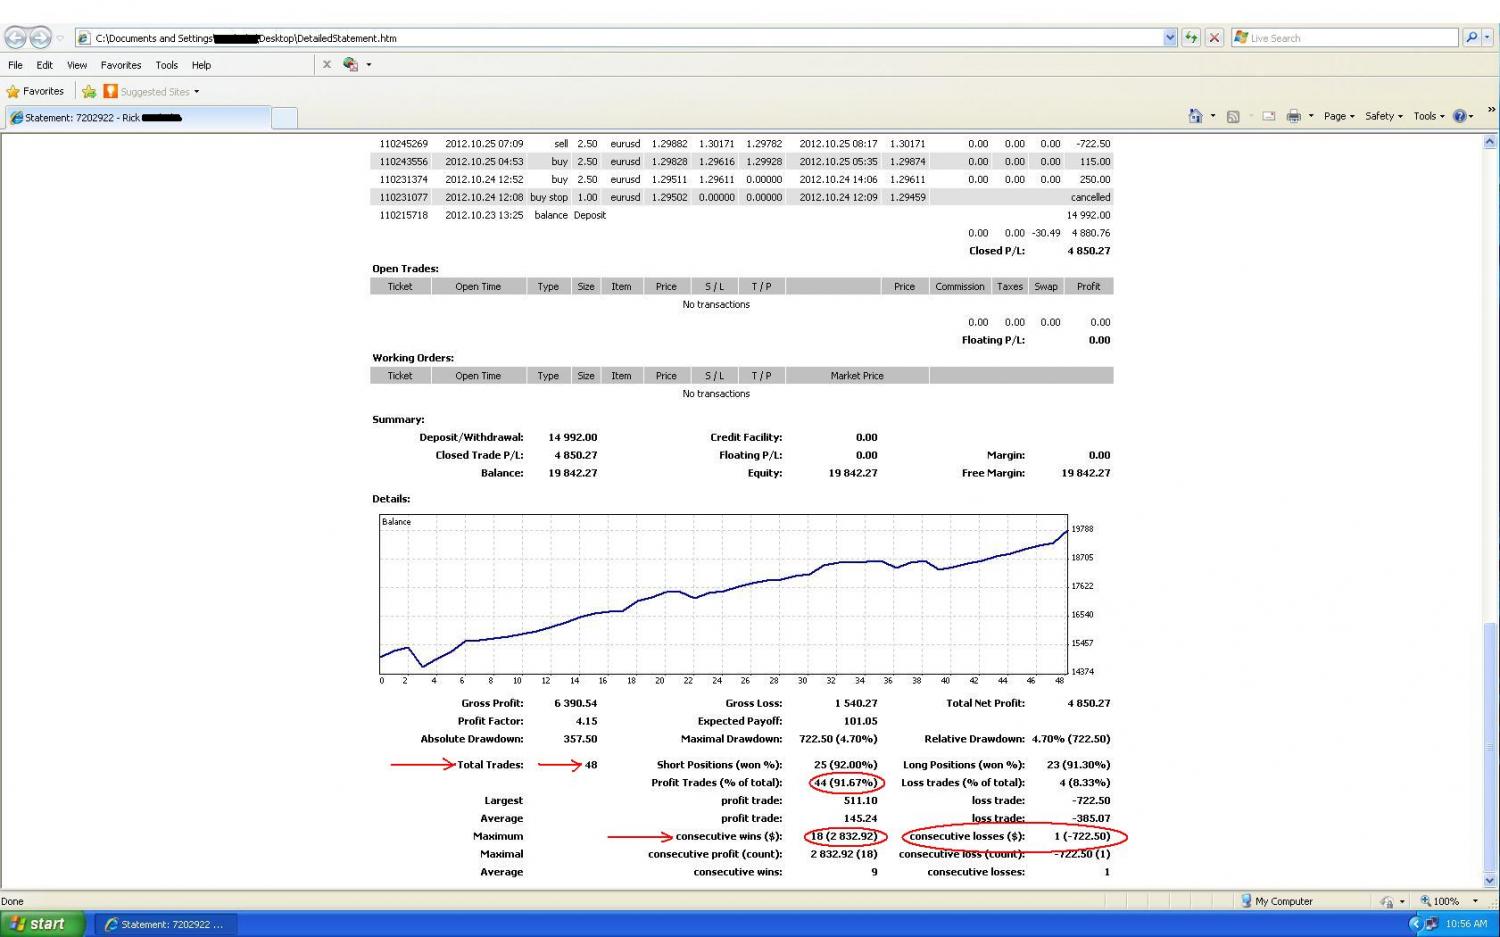This screenshot has width=1500, height=937.
Task: Click the Read Mail envelope icon
Action: [x=1268, y=116]
